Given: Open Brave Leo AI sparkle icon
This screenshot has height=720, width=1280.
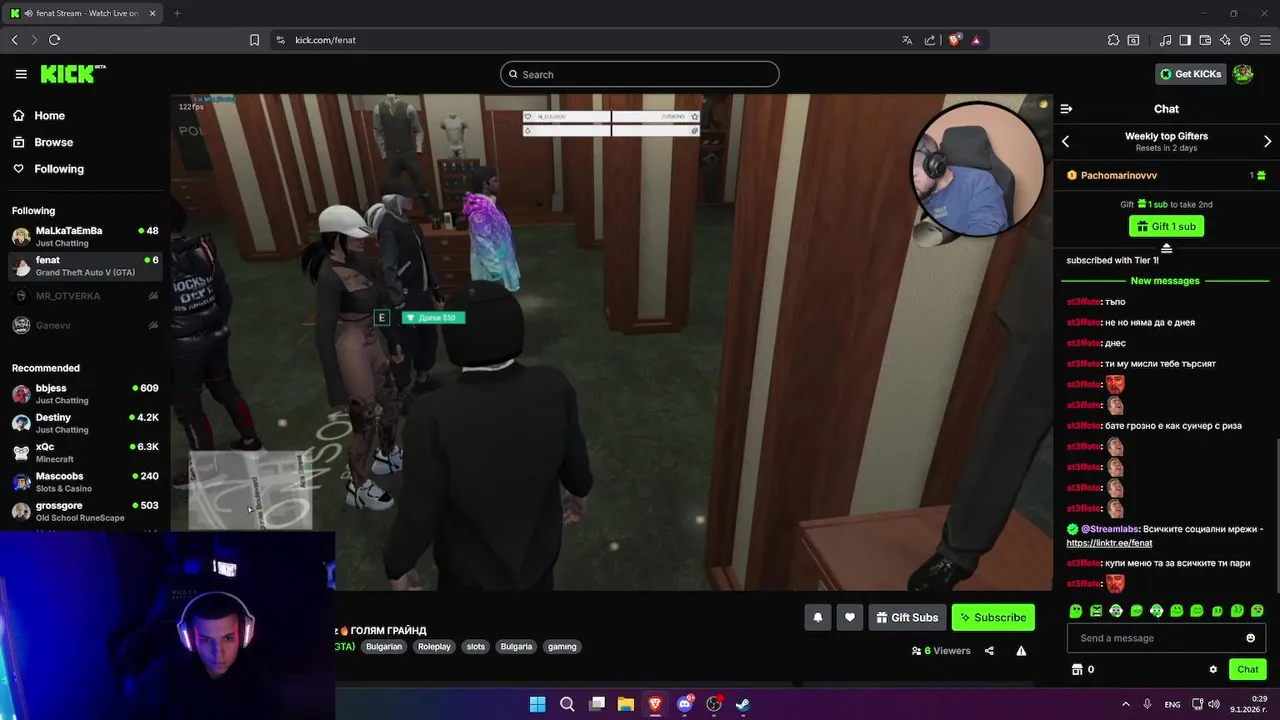Looking at the screenshot, I should [1225, 40].
